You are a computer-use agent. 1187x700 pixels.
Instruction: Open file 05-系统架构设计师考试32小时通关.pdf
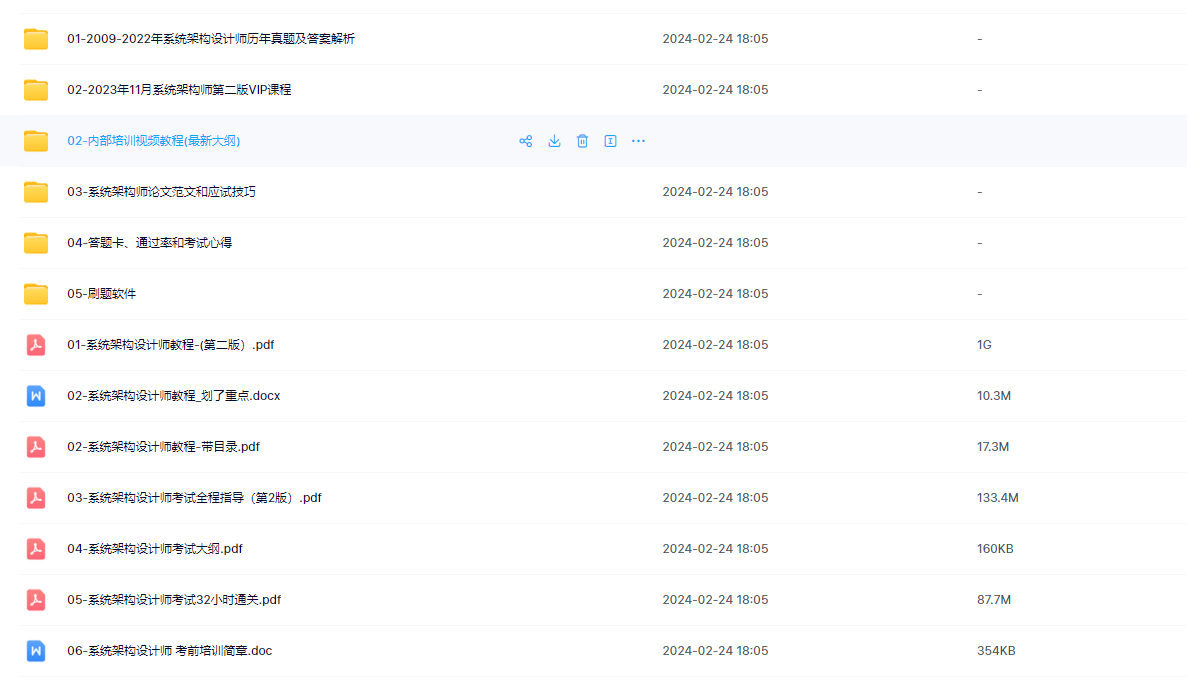pos(174,600)
